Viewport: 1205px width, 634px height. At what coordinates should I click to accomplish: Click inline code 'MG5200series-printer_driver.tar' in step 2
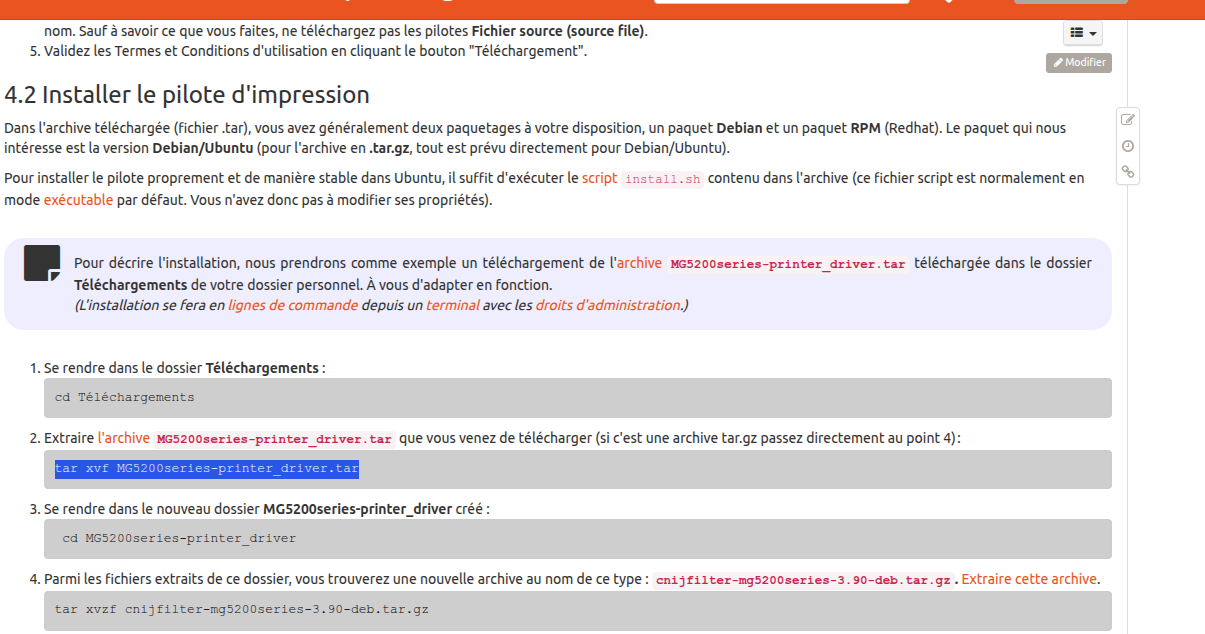tap(275, 439)
